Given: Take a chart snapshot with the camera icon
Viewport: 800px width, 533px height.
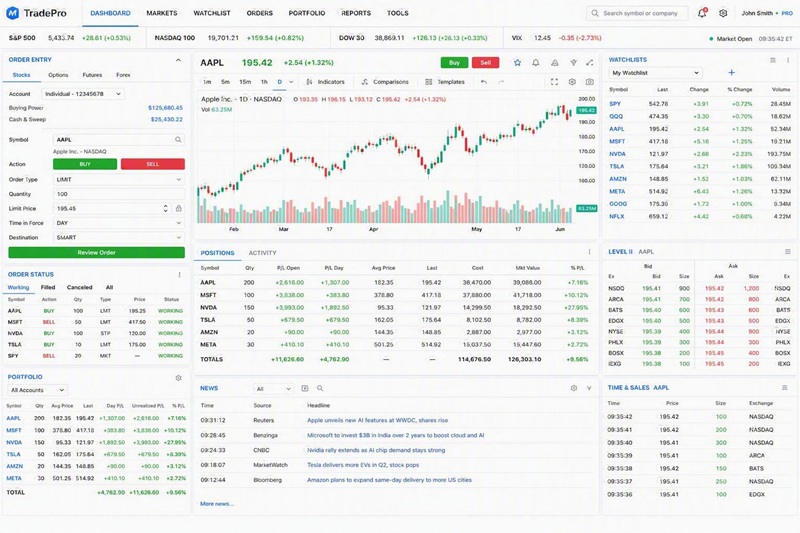Looking at the screenshot, I should (x=589, y=82).
